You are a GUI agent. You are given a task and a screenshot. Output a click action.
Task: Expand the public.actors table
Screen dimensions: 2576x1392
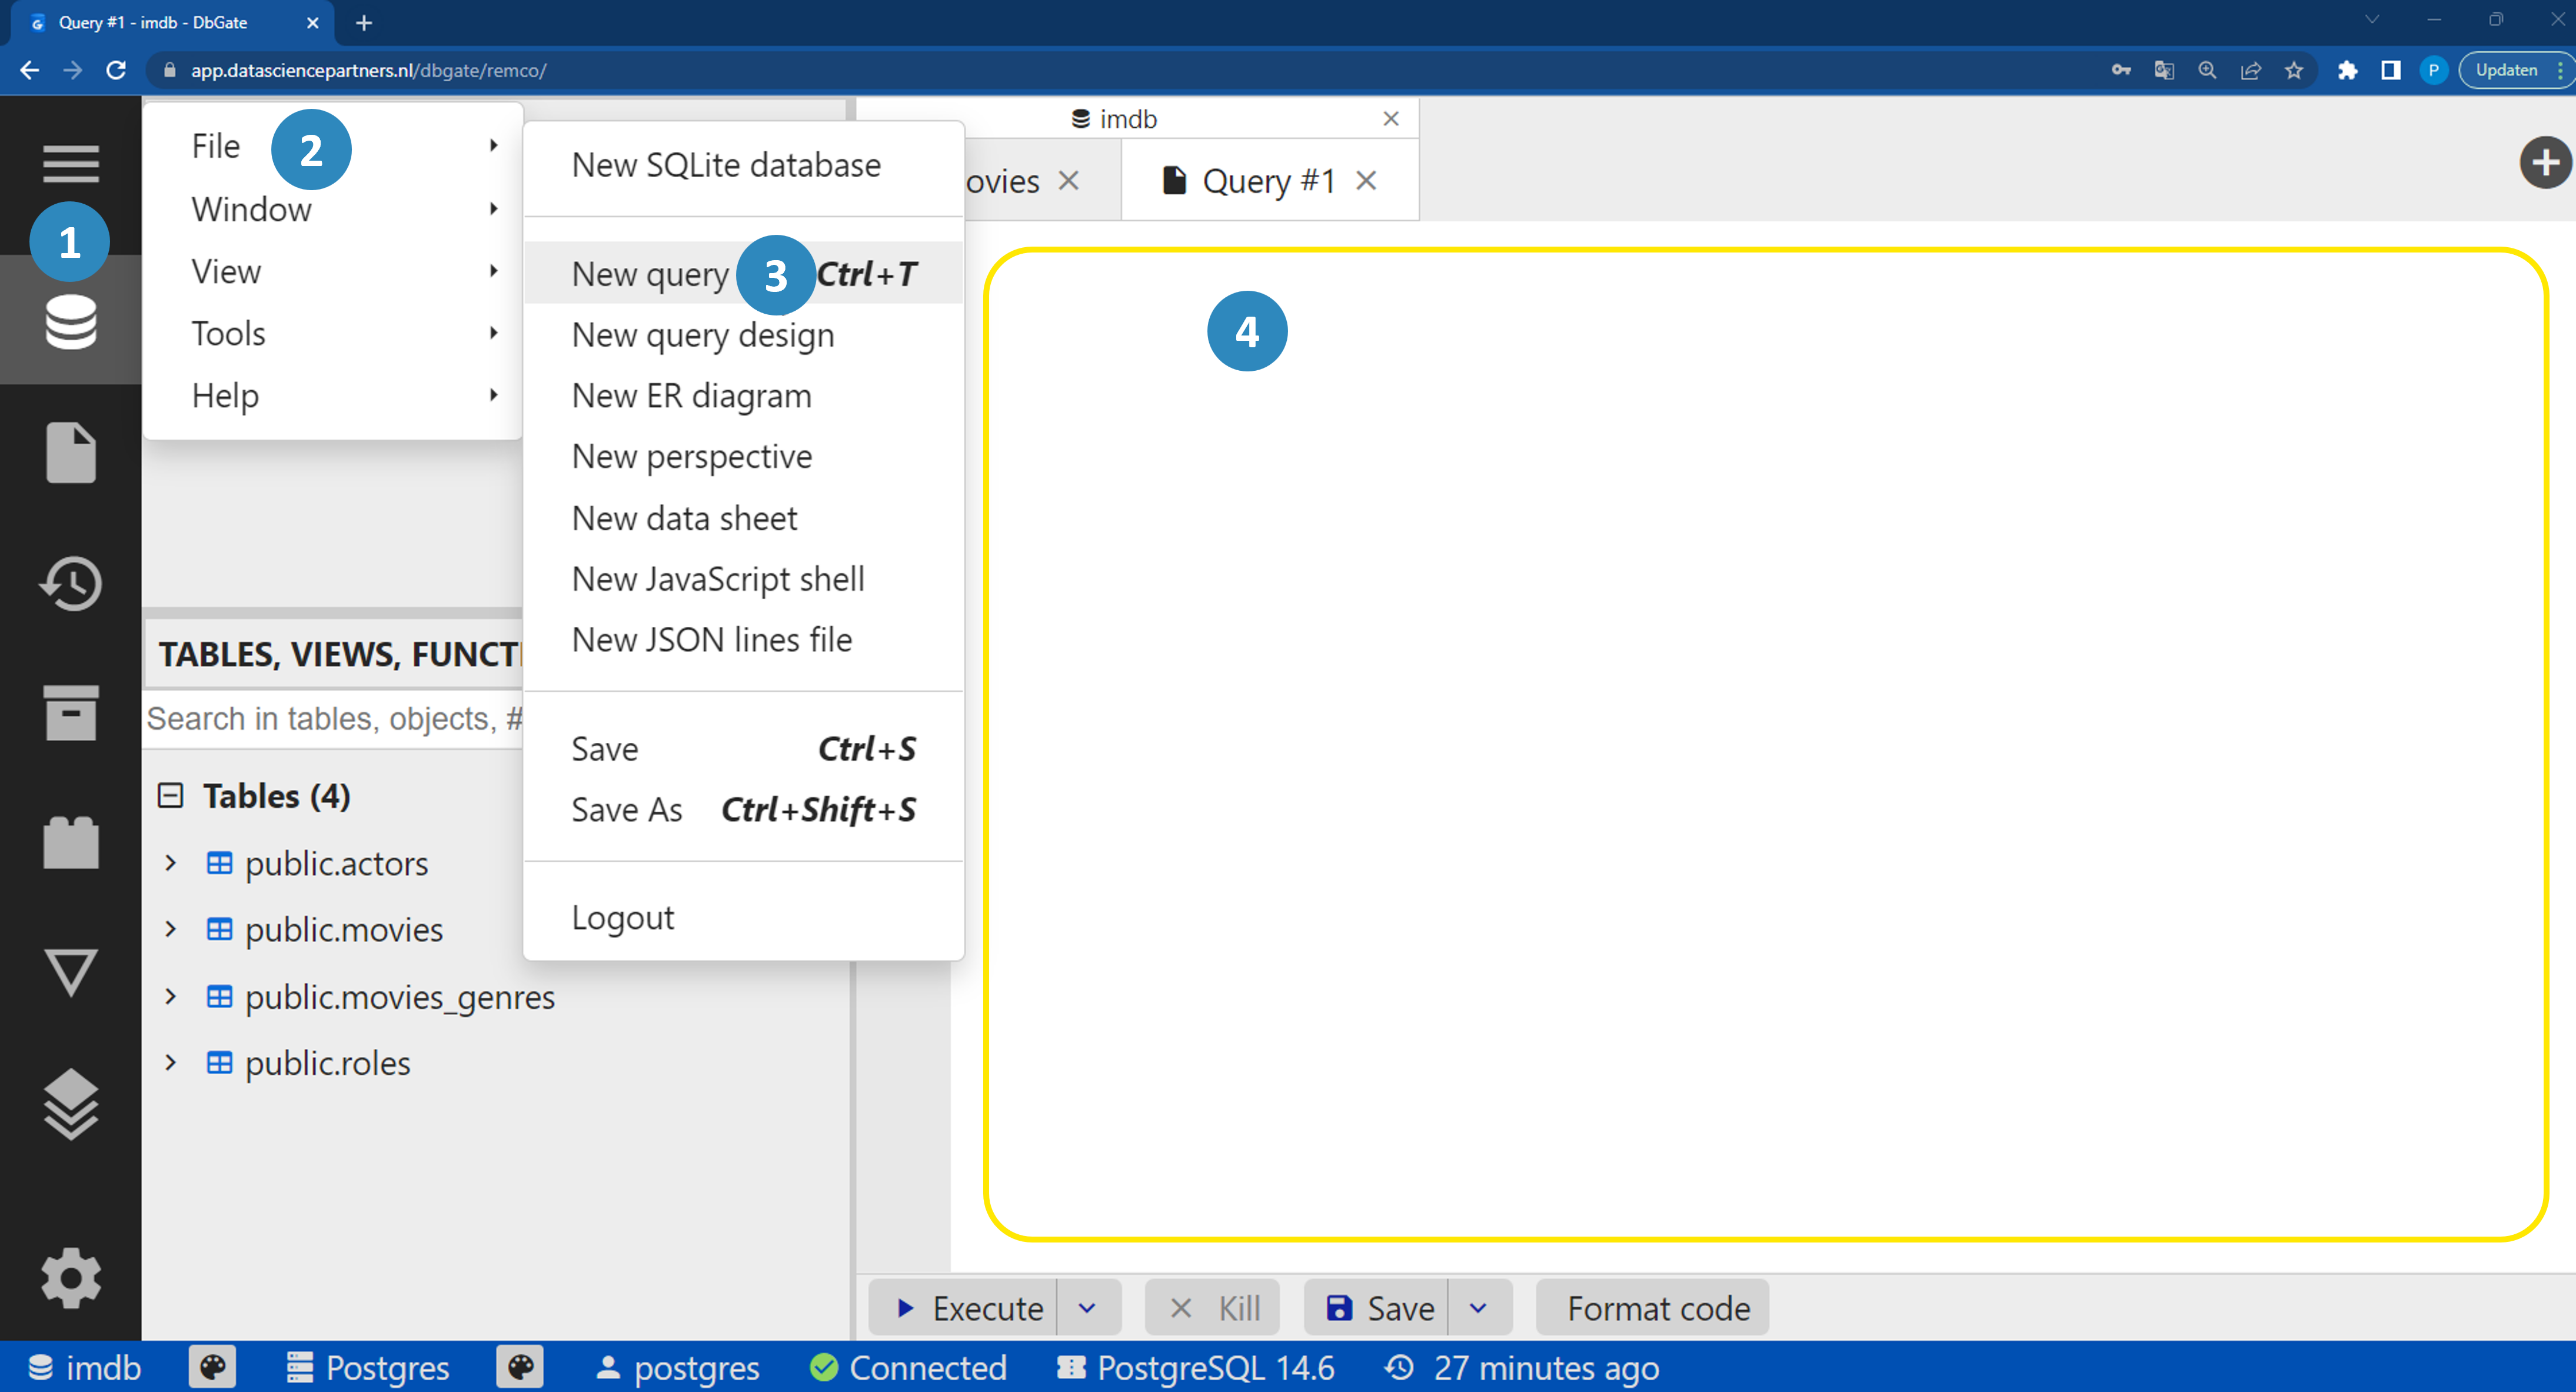(x=170, y=863)
